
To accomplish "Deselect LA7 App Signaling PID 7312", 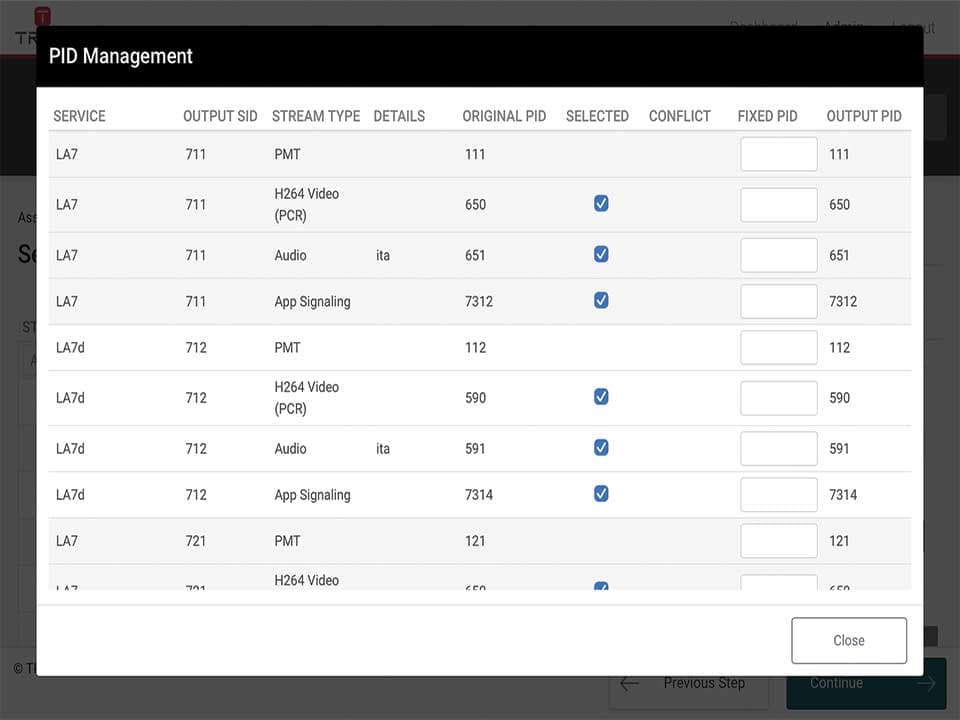I will [601, 300].
